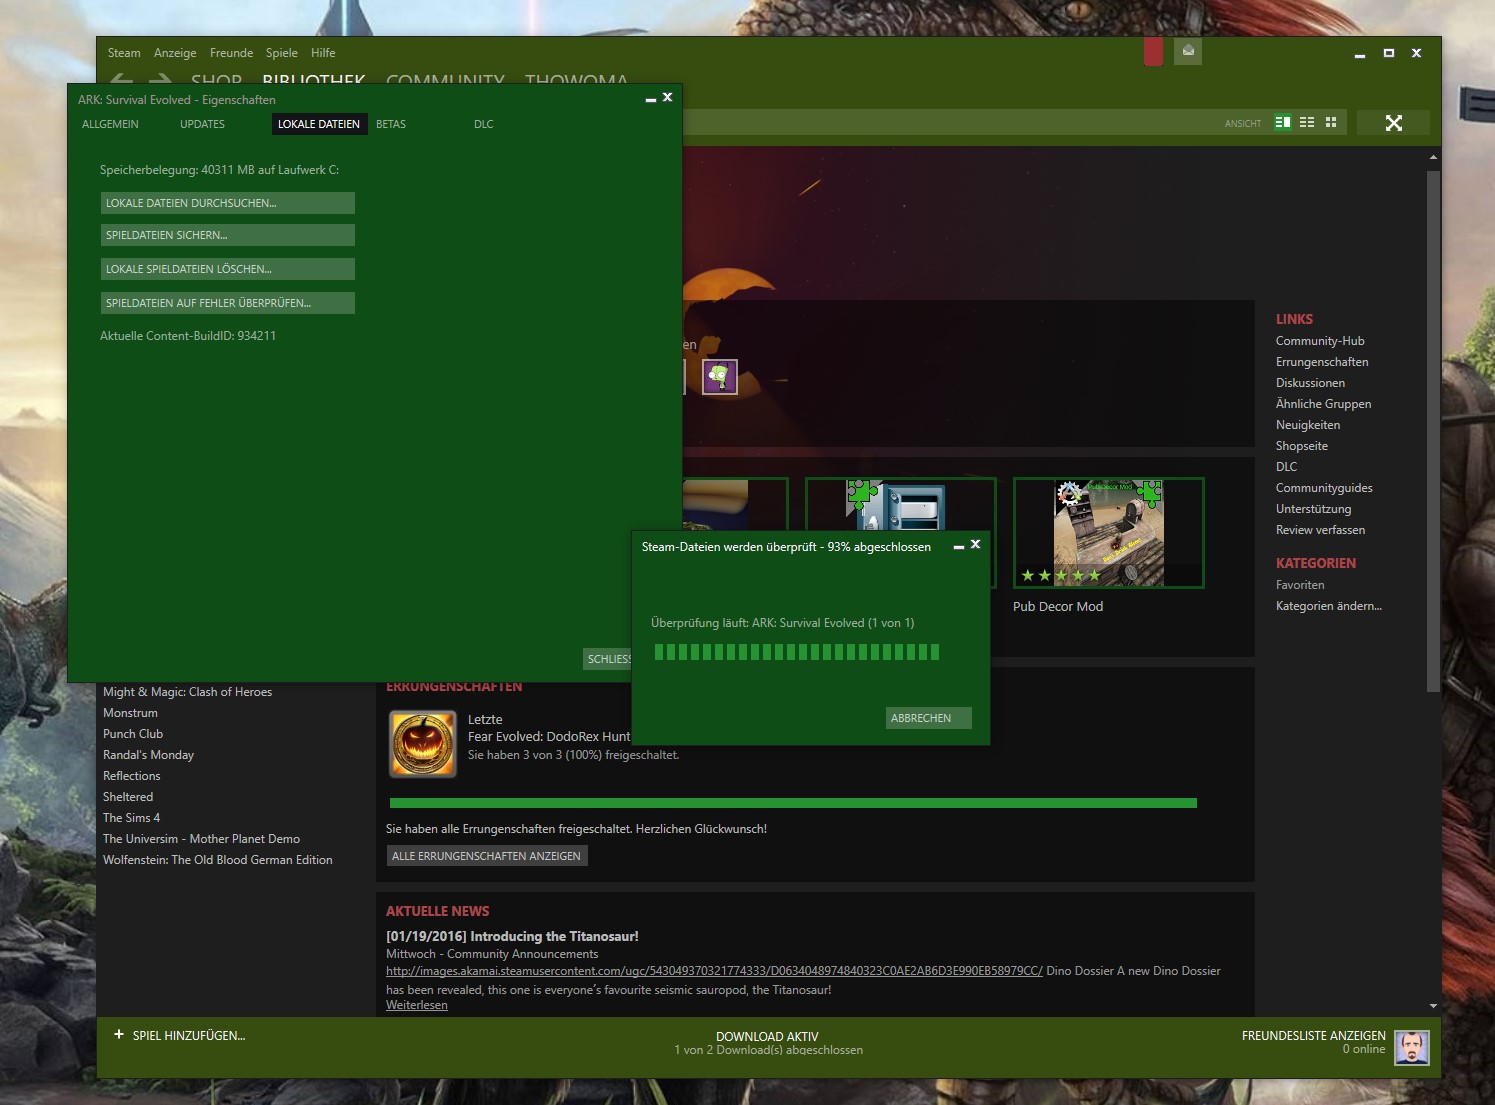Open the Ähnliche Gruppen link

[x=1323, y=404]
